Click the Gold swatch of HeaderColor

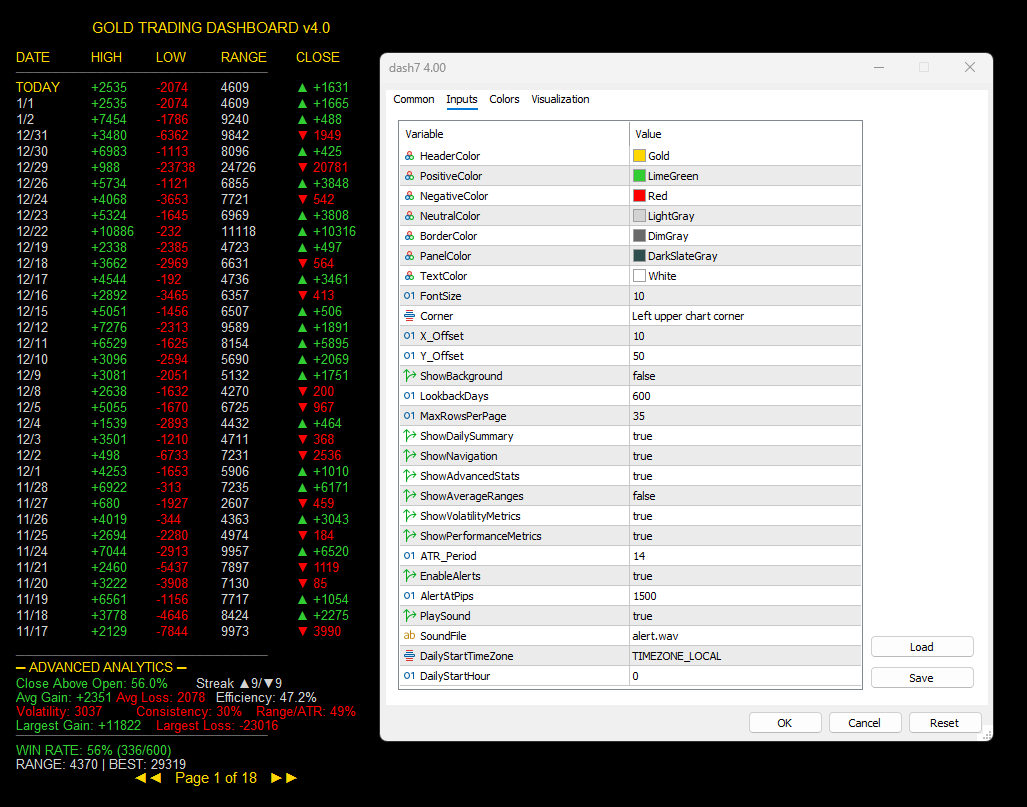(639, 156)
